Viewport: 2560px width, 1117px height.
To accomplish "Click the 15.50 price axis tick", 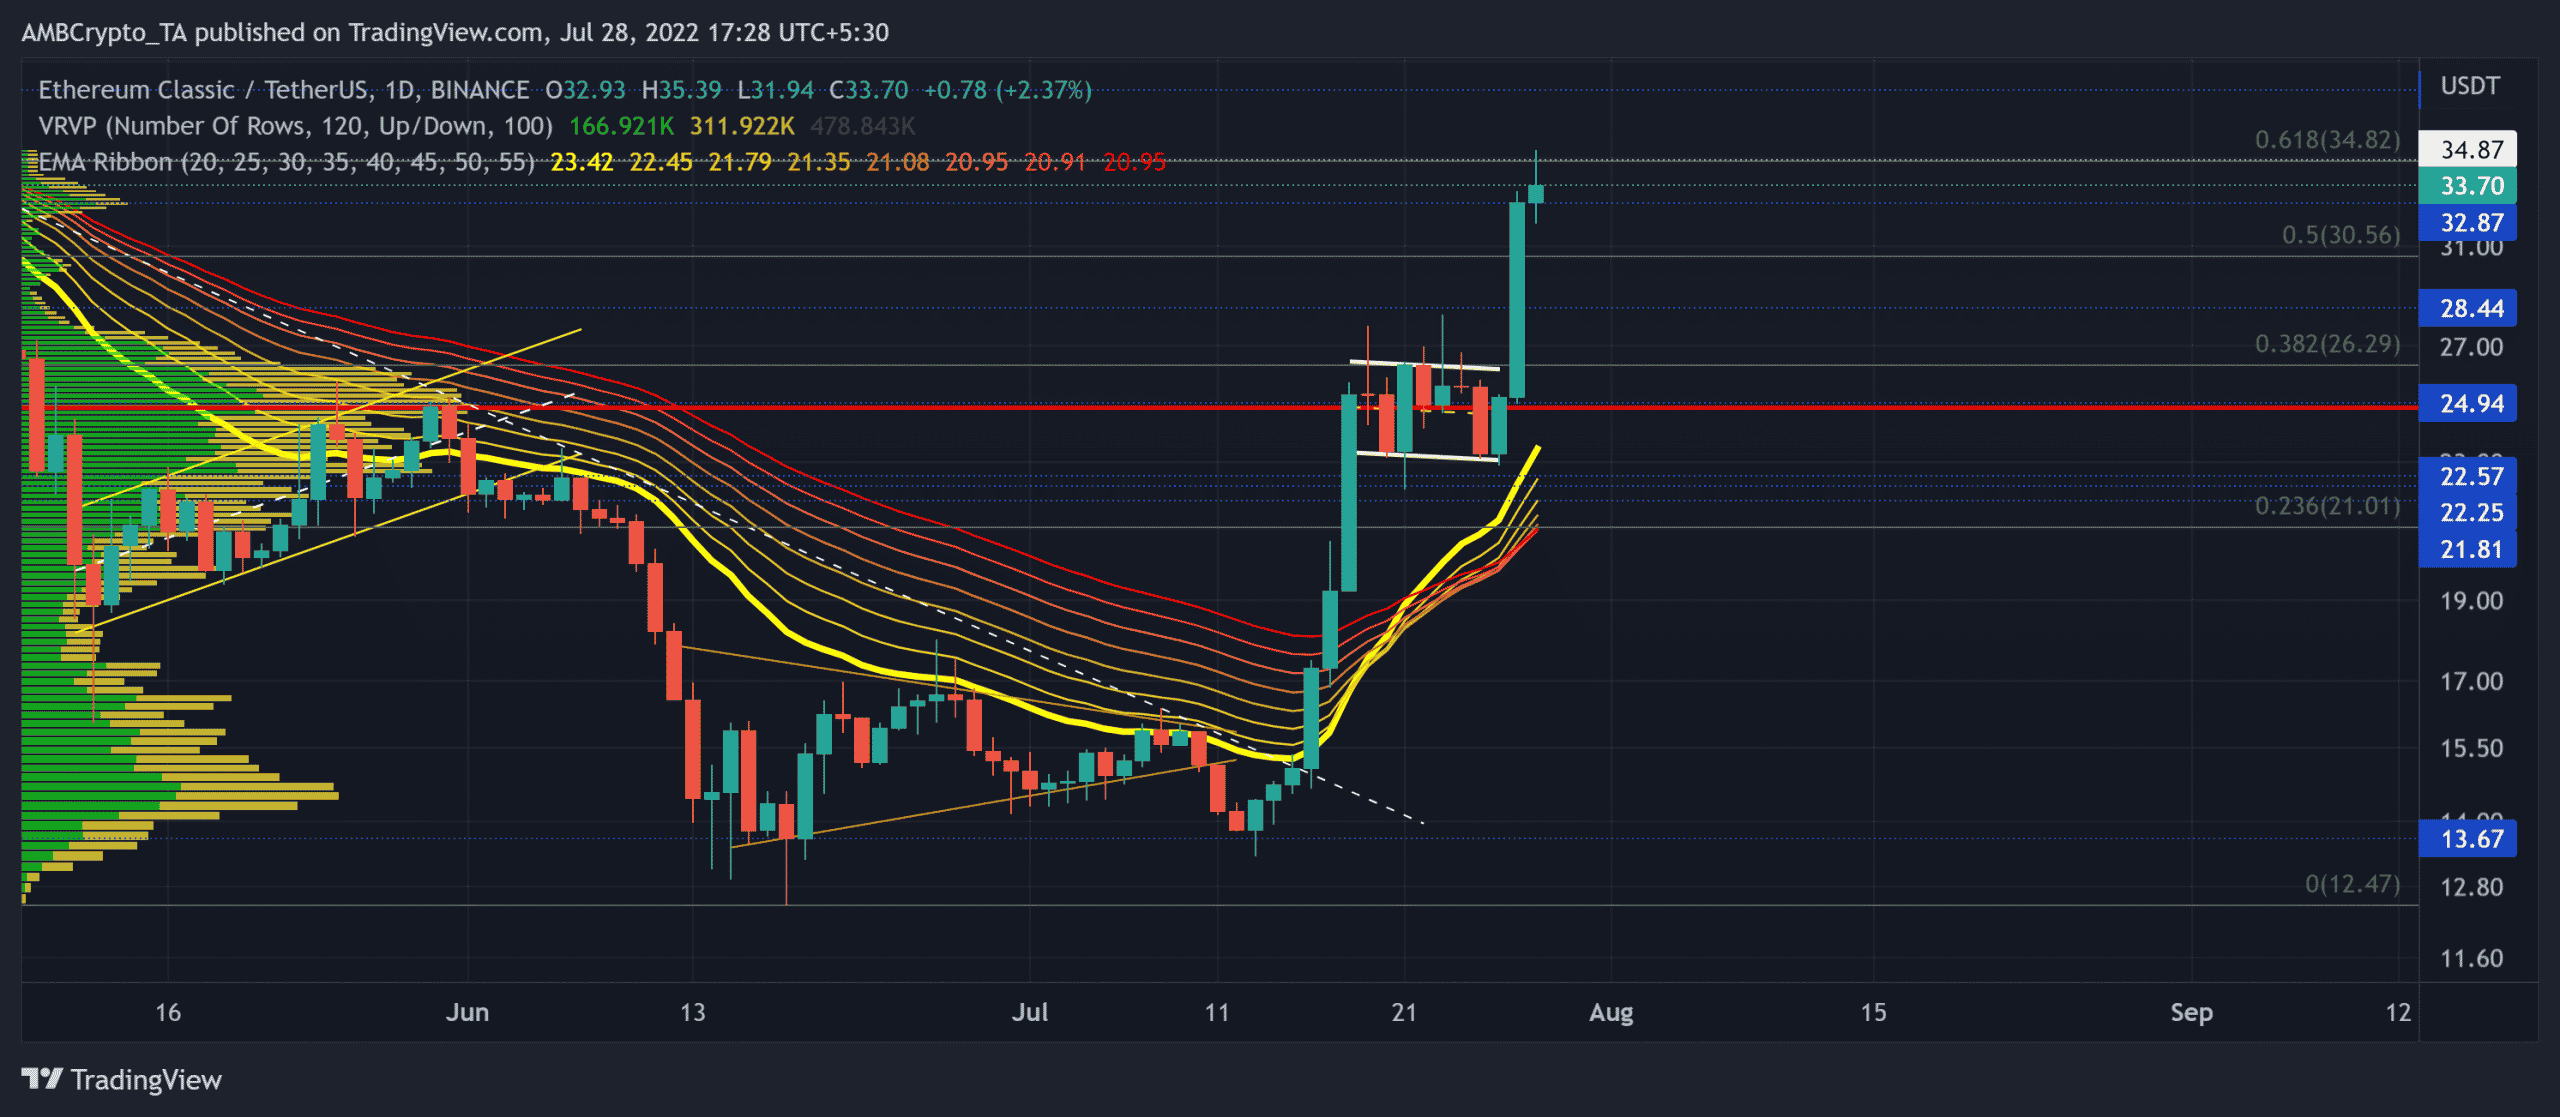I will click(2471, 748).
